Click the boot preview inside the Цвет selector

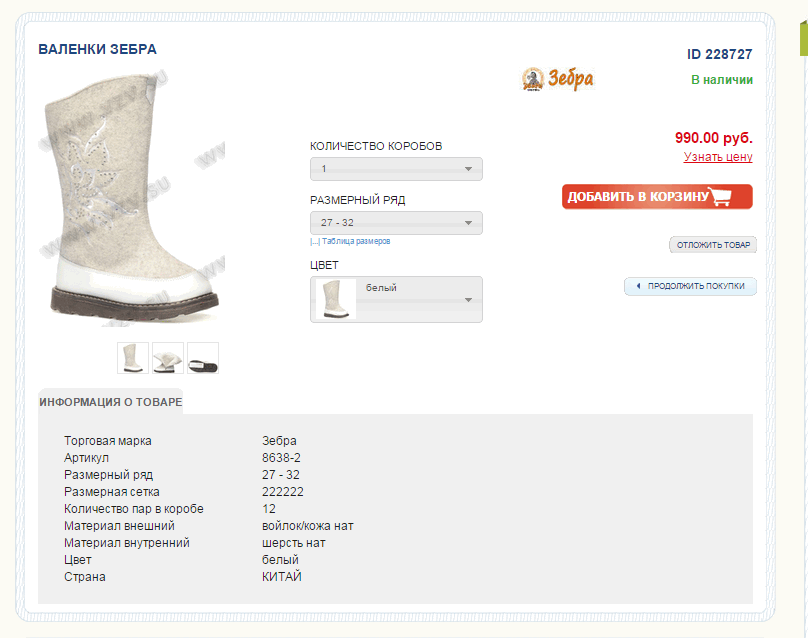336,300
